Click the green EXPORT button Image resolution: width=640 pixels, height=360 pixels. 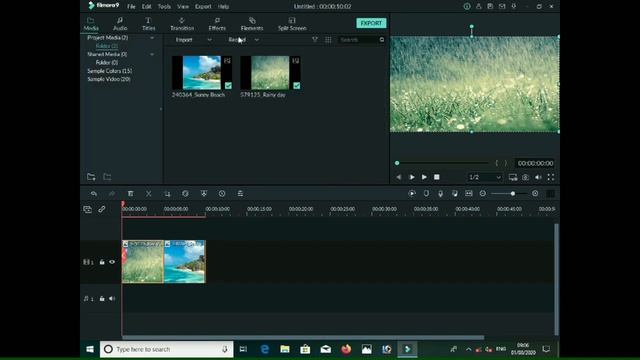(x=371, y=23)
